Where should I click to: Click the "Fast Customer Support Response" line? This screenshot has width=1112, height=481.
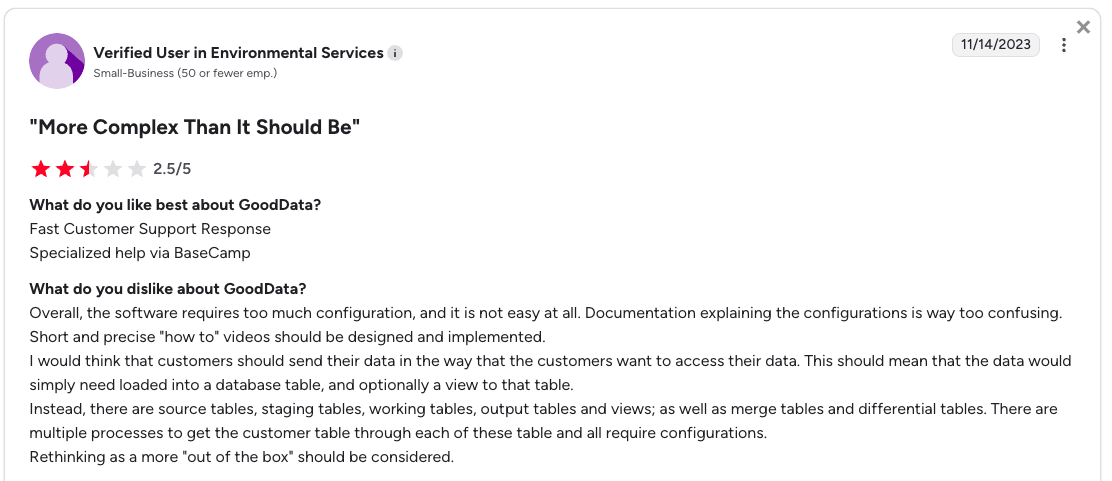coord(150,229)
